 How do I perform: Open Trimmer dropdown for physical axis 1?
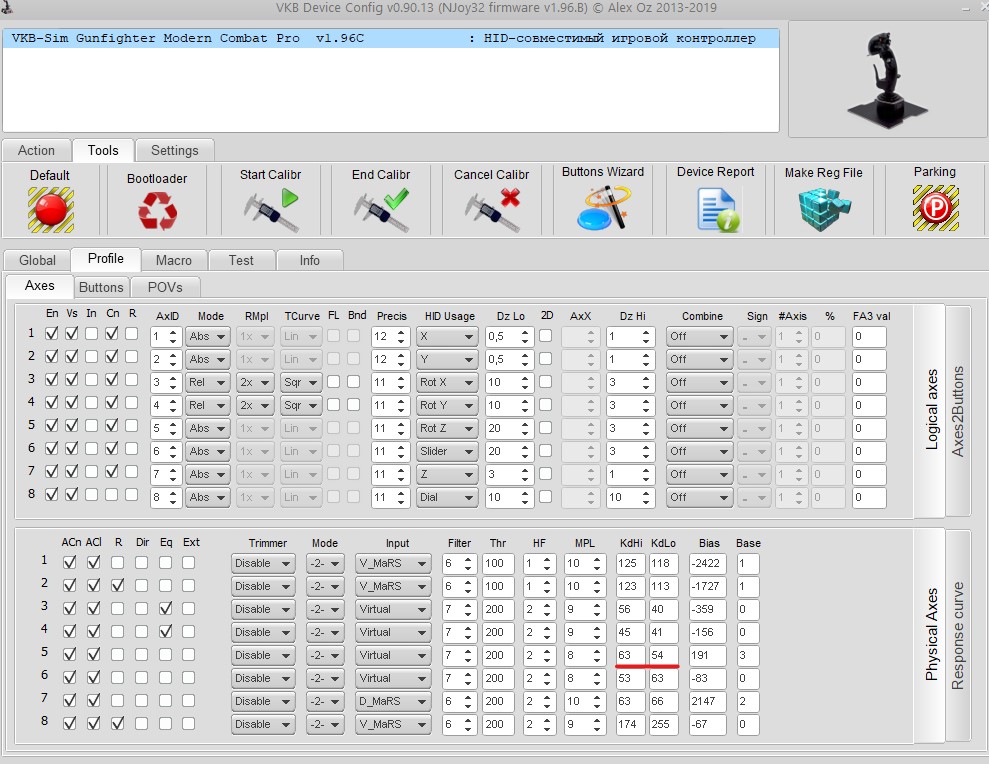(263, 563)
